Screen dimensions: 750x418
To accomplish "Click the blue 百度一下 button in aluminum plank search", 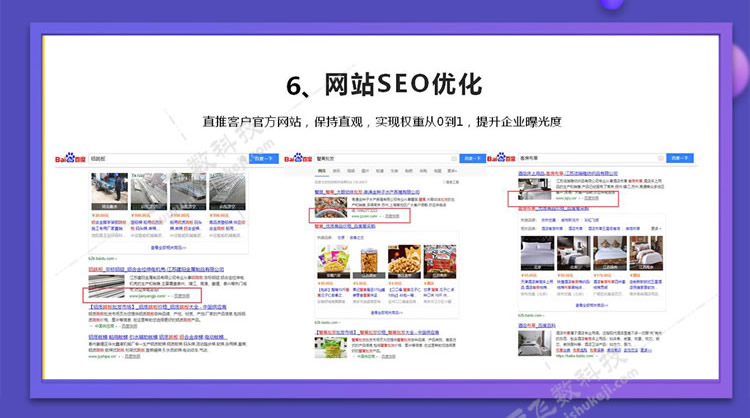I will point(264,158).
